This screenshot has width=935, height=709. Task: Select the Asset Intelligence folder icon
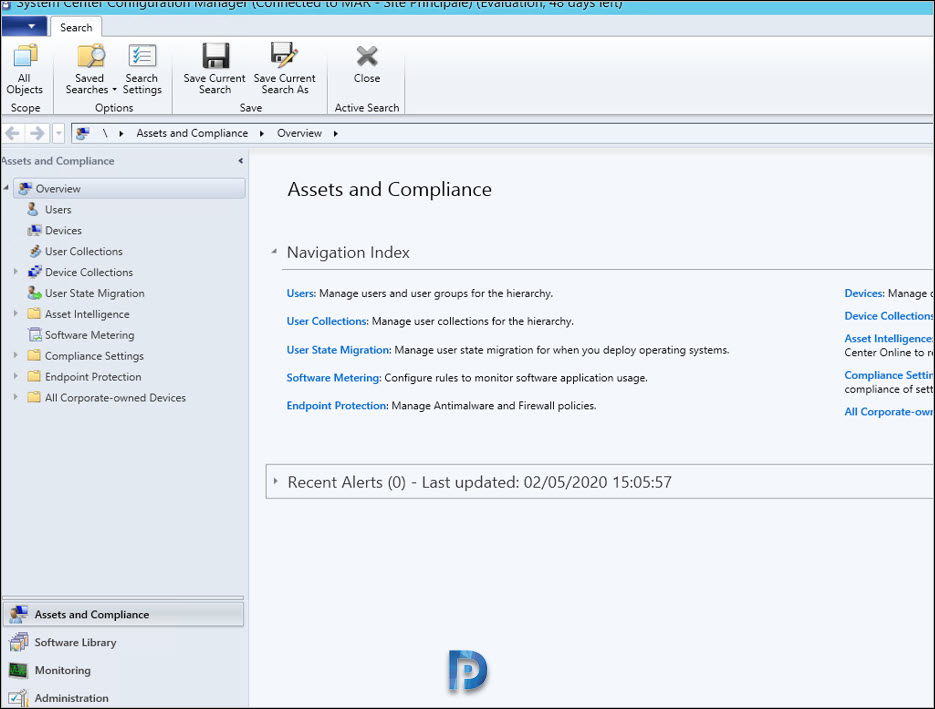tap(35, 314)
